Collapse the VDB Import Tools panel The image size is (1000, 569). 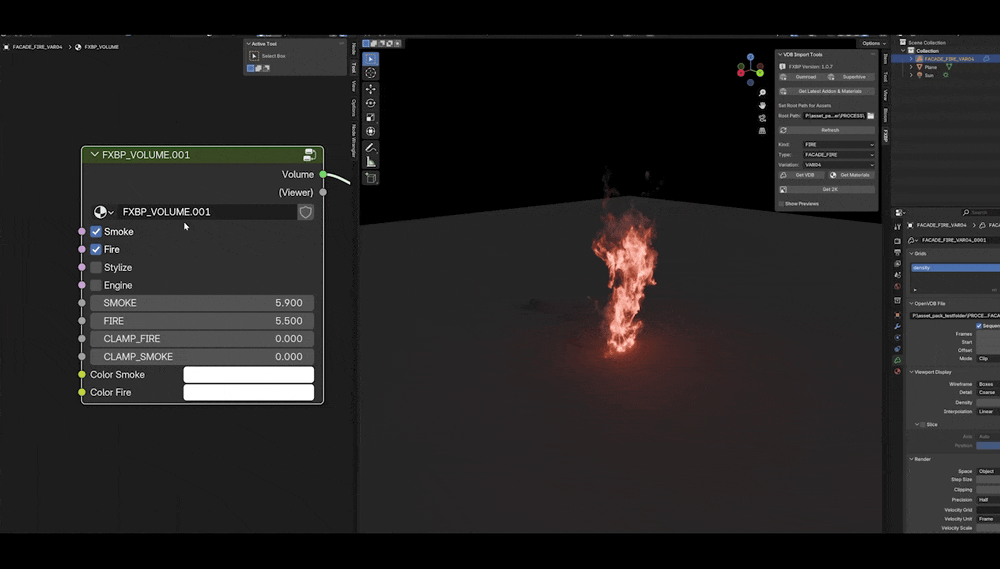(780, 55)
